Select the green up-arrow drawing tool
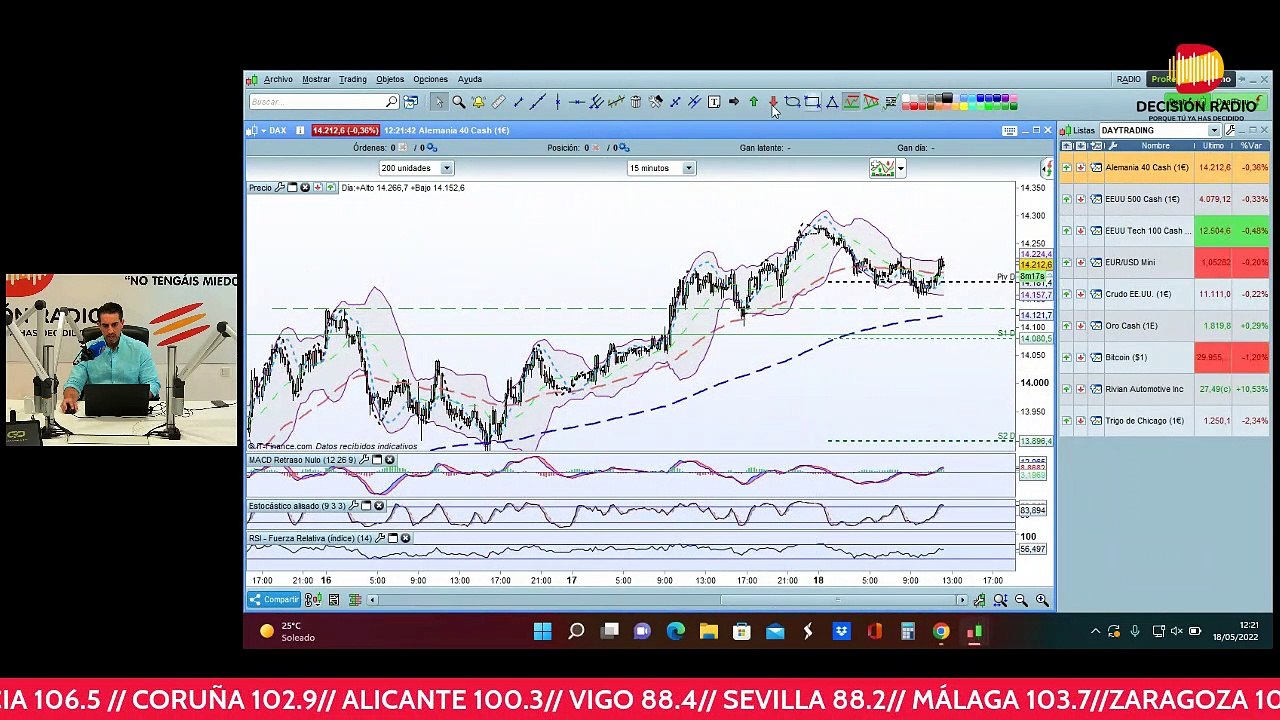This screenshot has width=1280, height=720. point(753,102)
